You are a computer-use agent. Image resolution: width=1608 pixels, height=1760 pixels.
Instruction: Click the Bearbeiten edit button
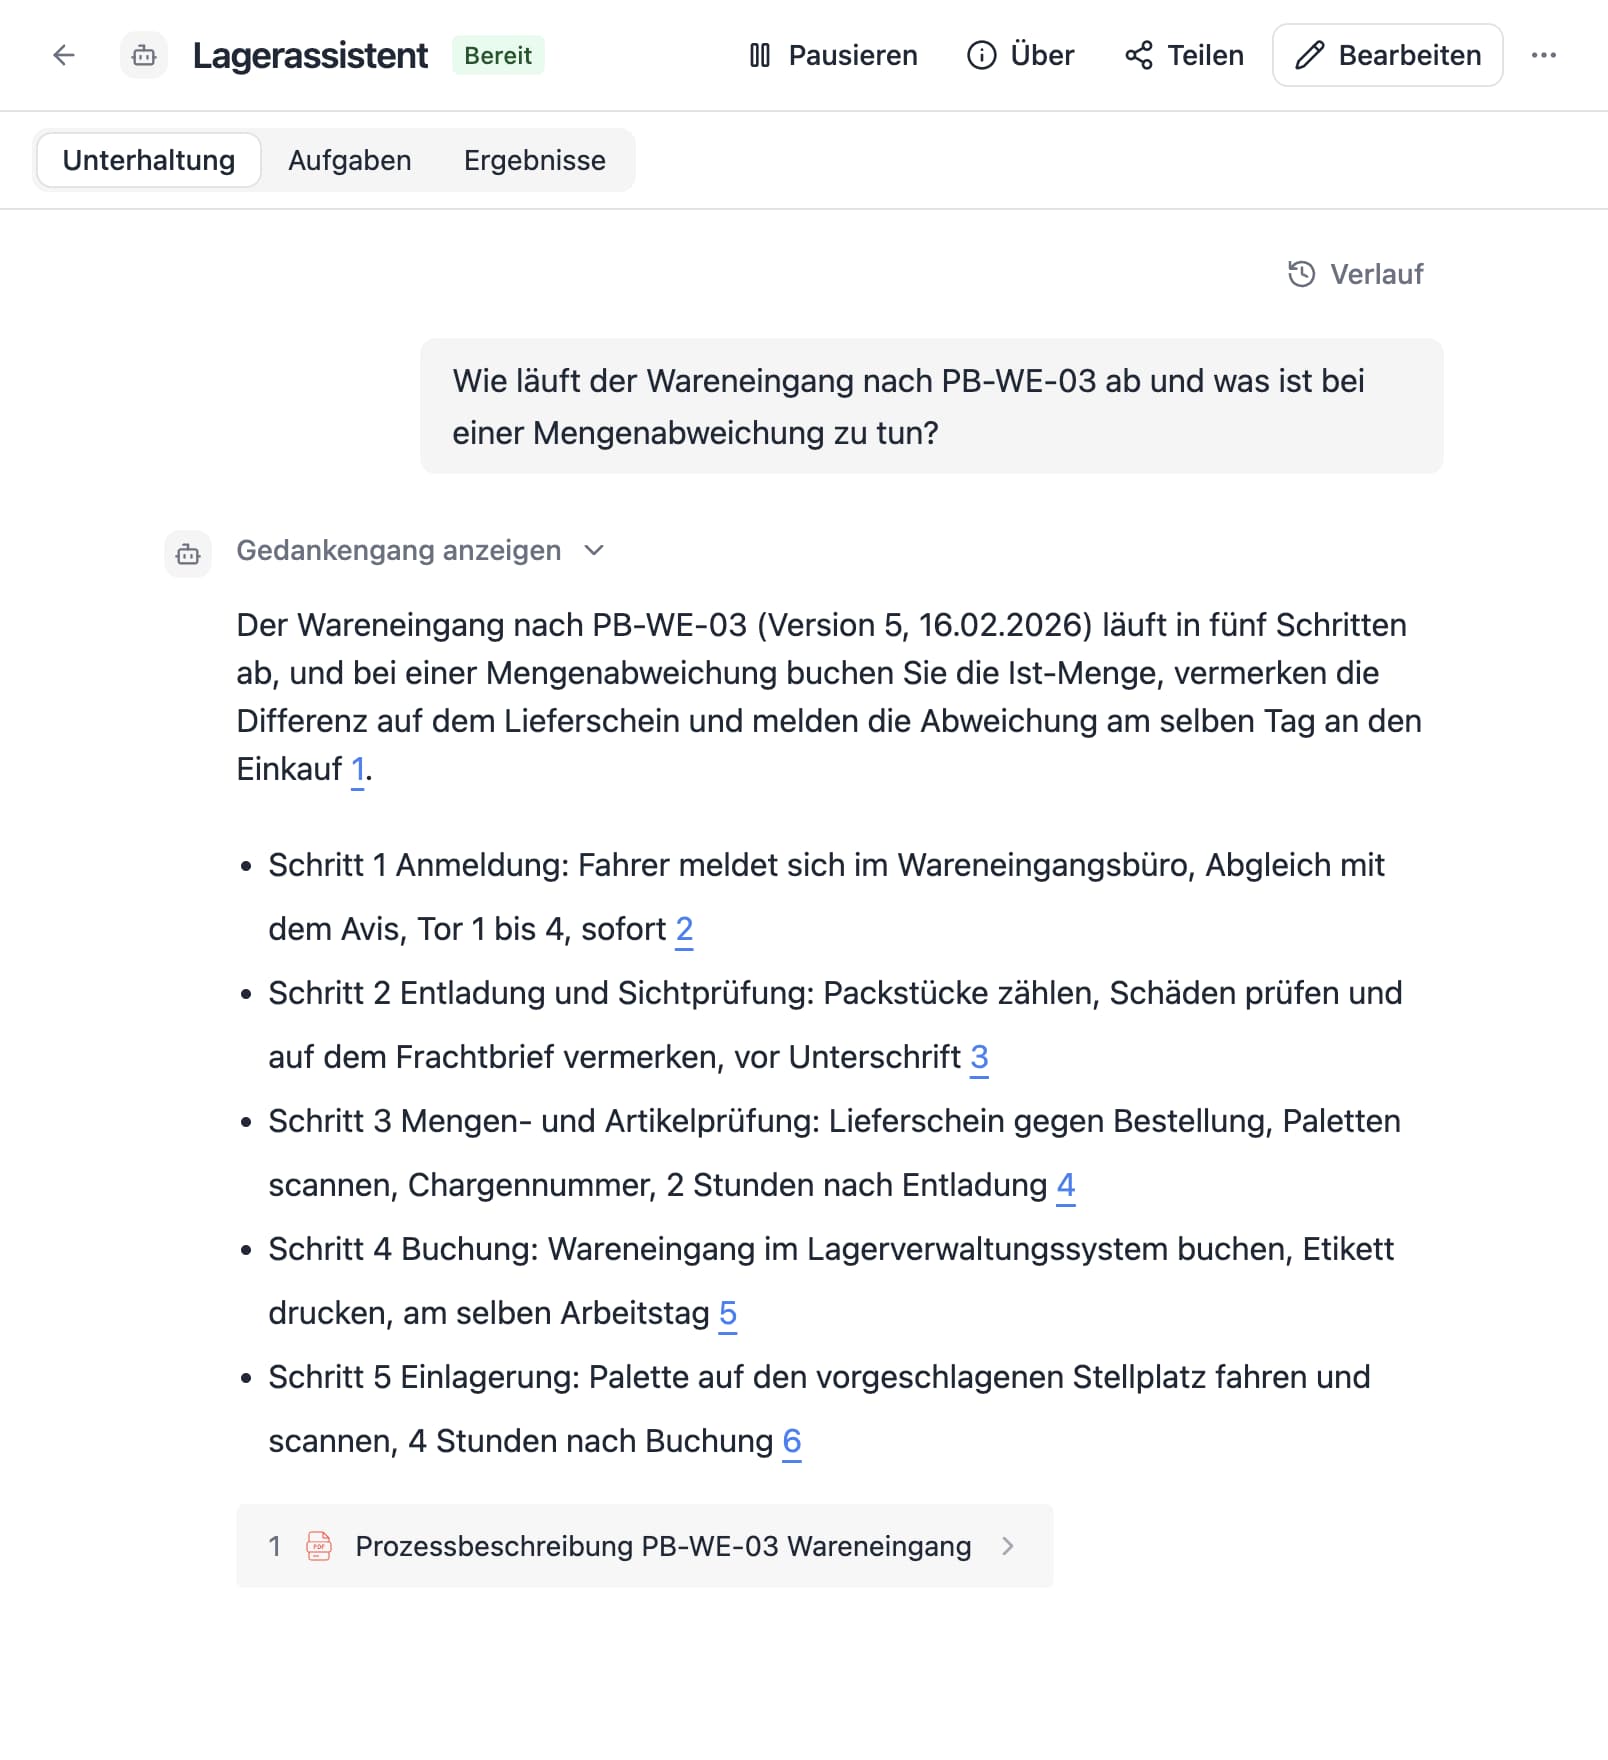[1387, 55]
